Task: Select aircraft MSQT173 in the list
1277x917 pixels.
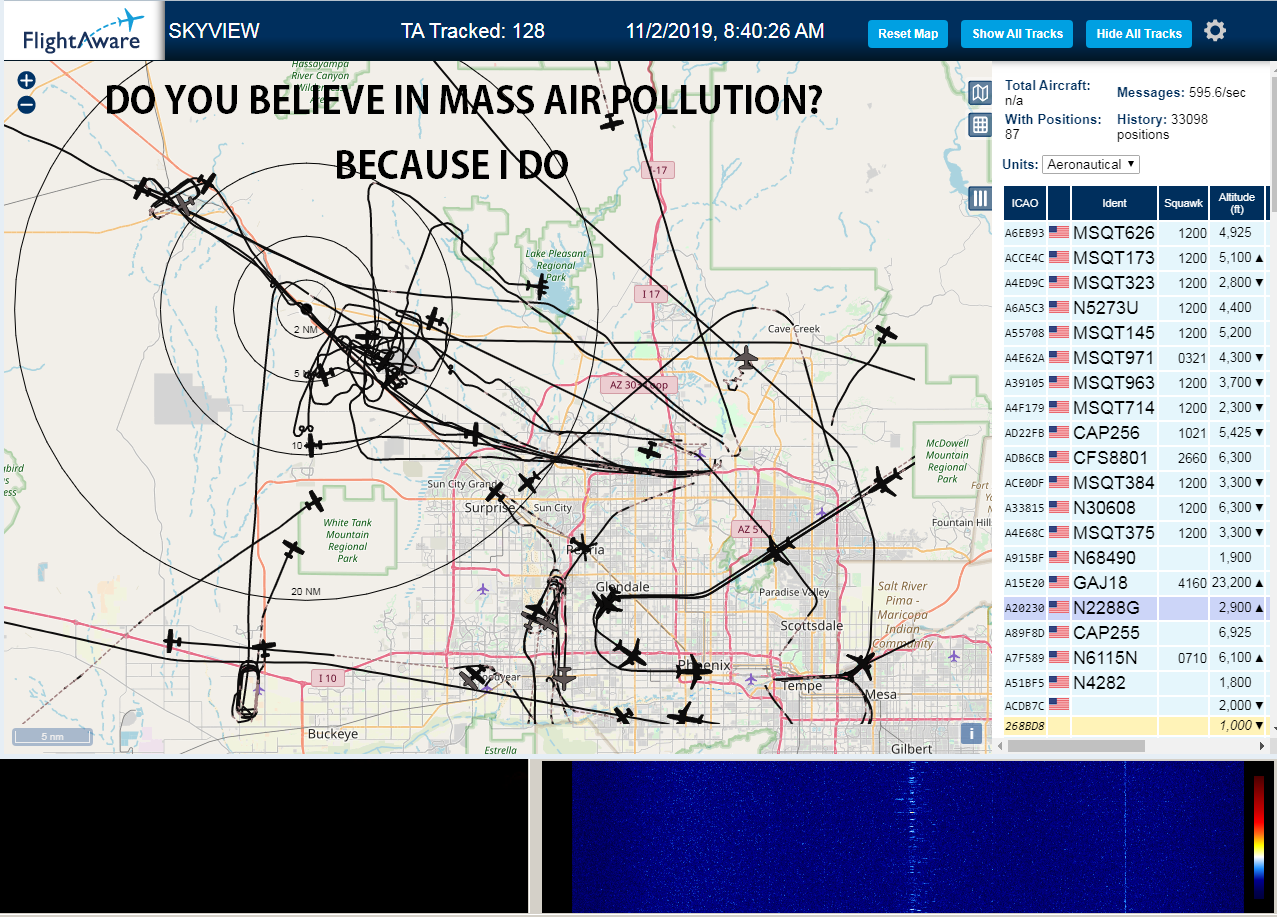Action: coord(1114,258)
